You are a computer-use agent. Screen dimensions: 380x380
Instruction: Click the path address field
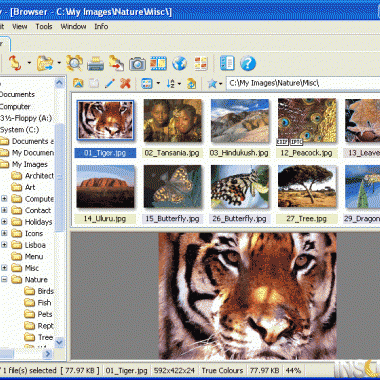[x=303, y=83]
